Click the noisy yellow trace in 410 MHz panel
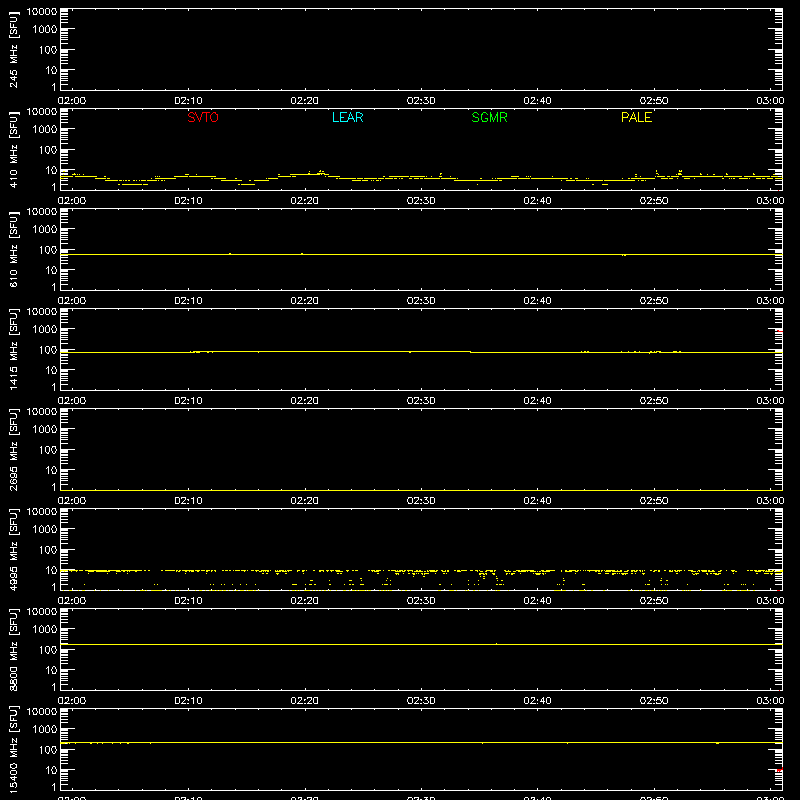 (421, 178)
